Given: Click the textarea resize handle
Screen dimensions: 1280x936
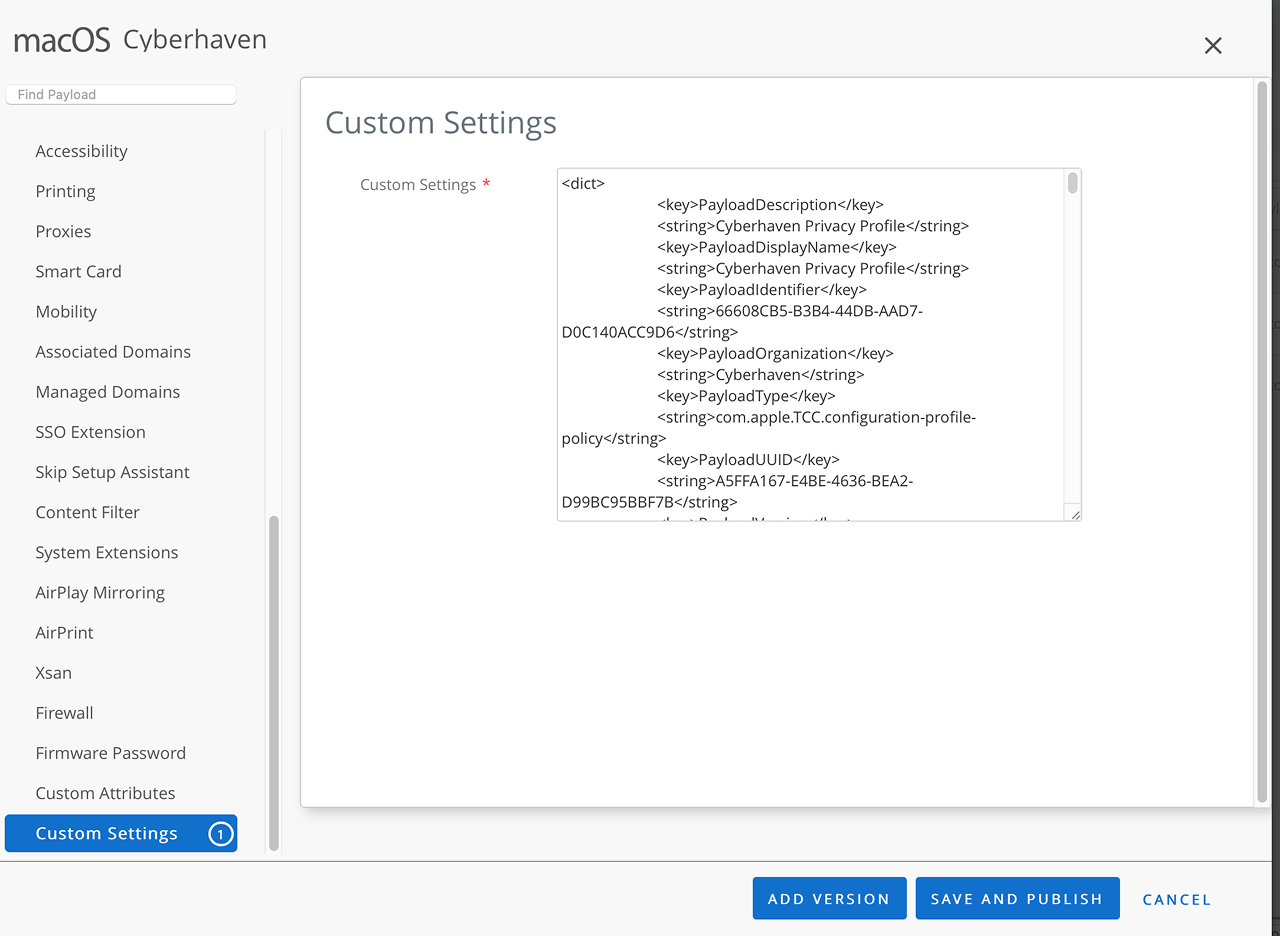Looking at the screenshot, I should [x=1074, y=514].
